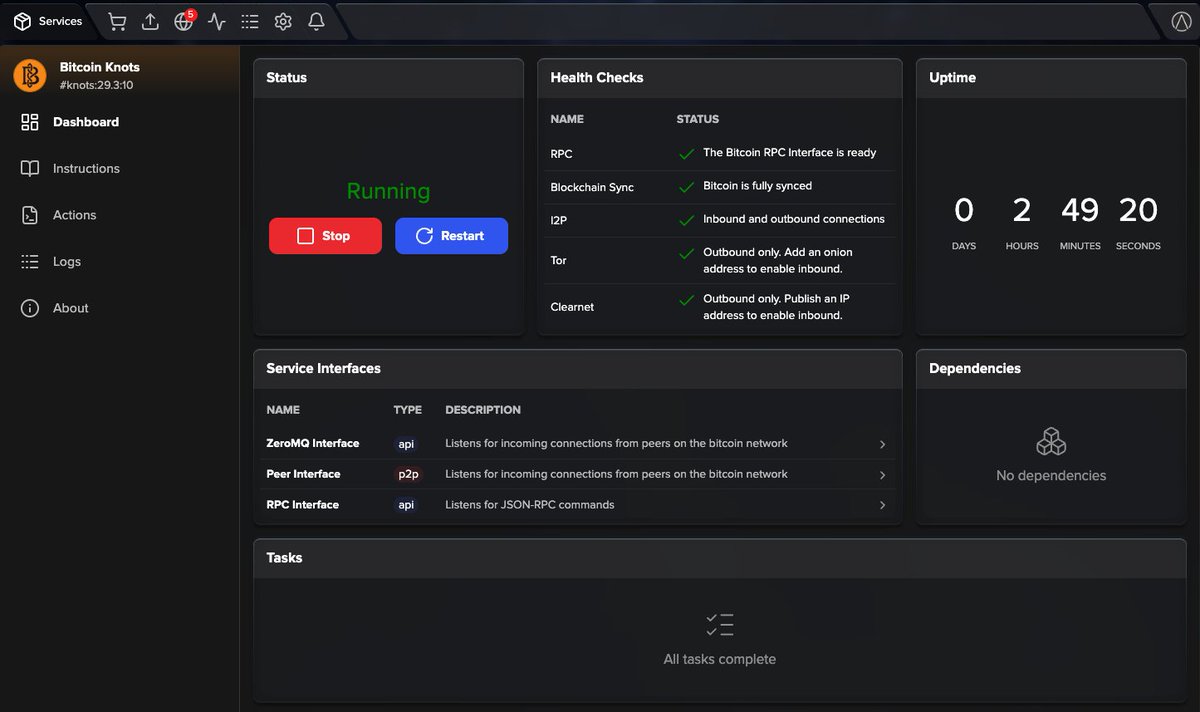
Task: Click the Blockchain Sync green checkmark
Action: (686, 187)
